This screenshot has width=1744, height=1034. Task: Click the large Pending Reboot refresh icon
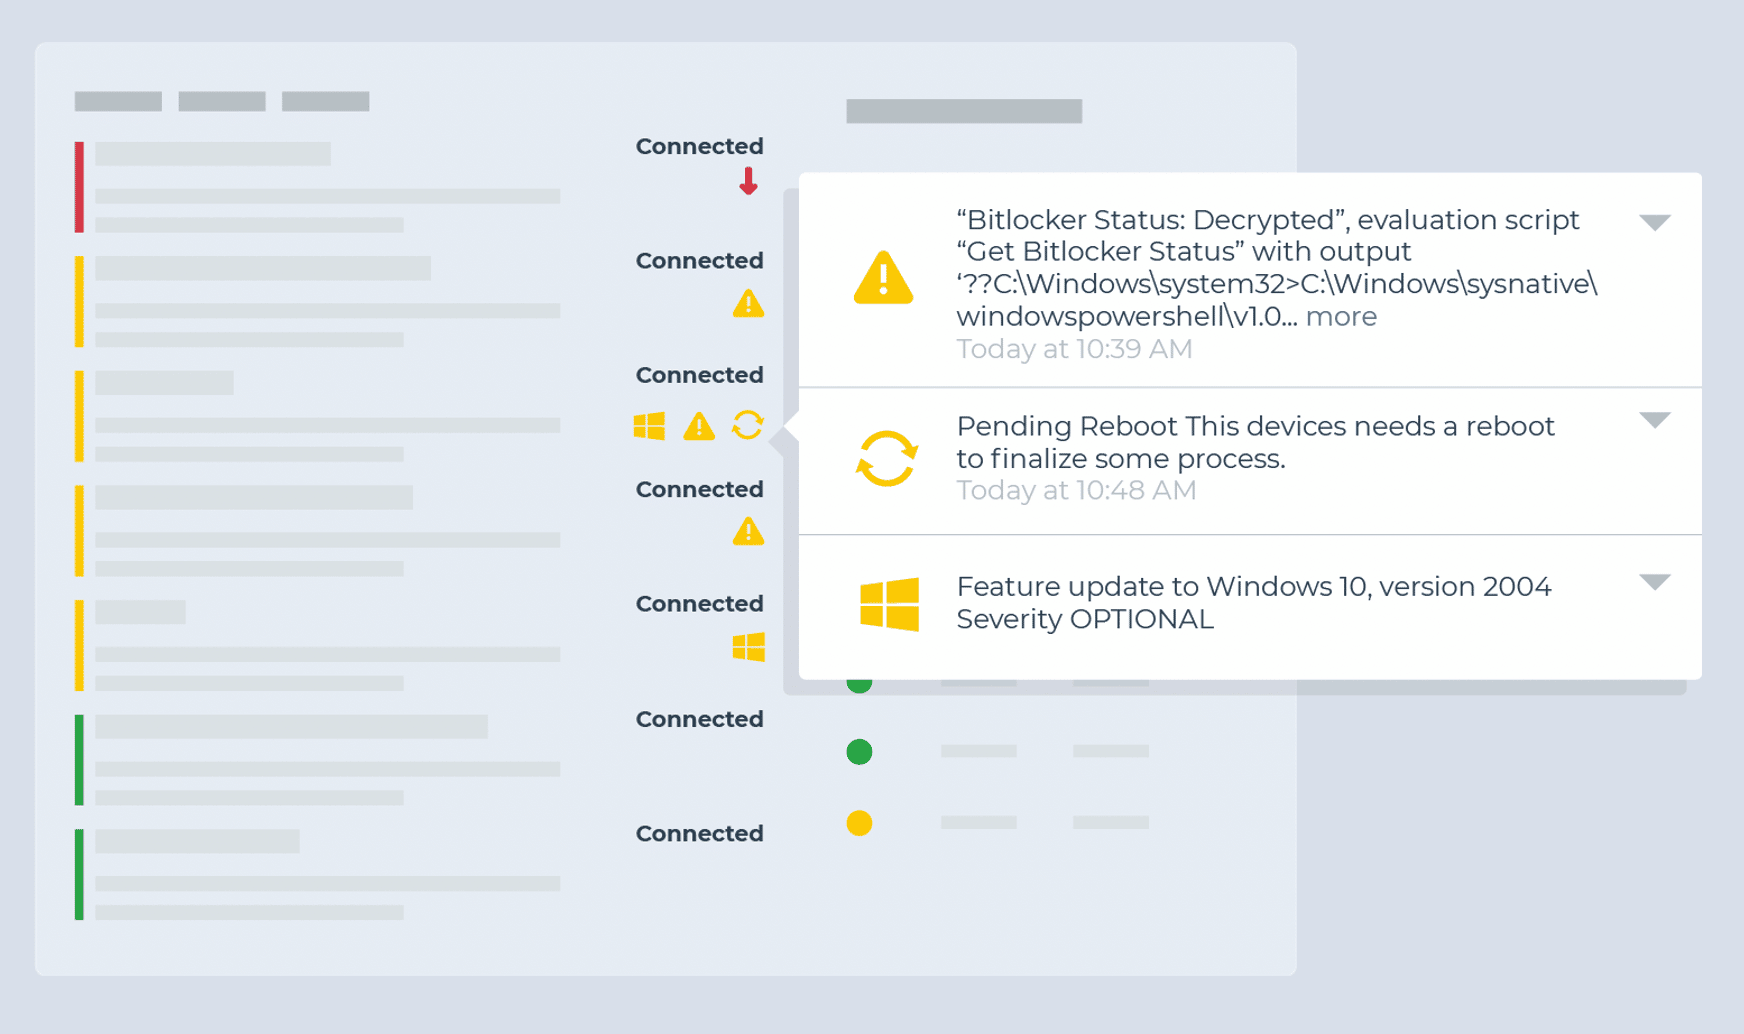886,459
